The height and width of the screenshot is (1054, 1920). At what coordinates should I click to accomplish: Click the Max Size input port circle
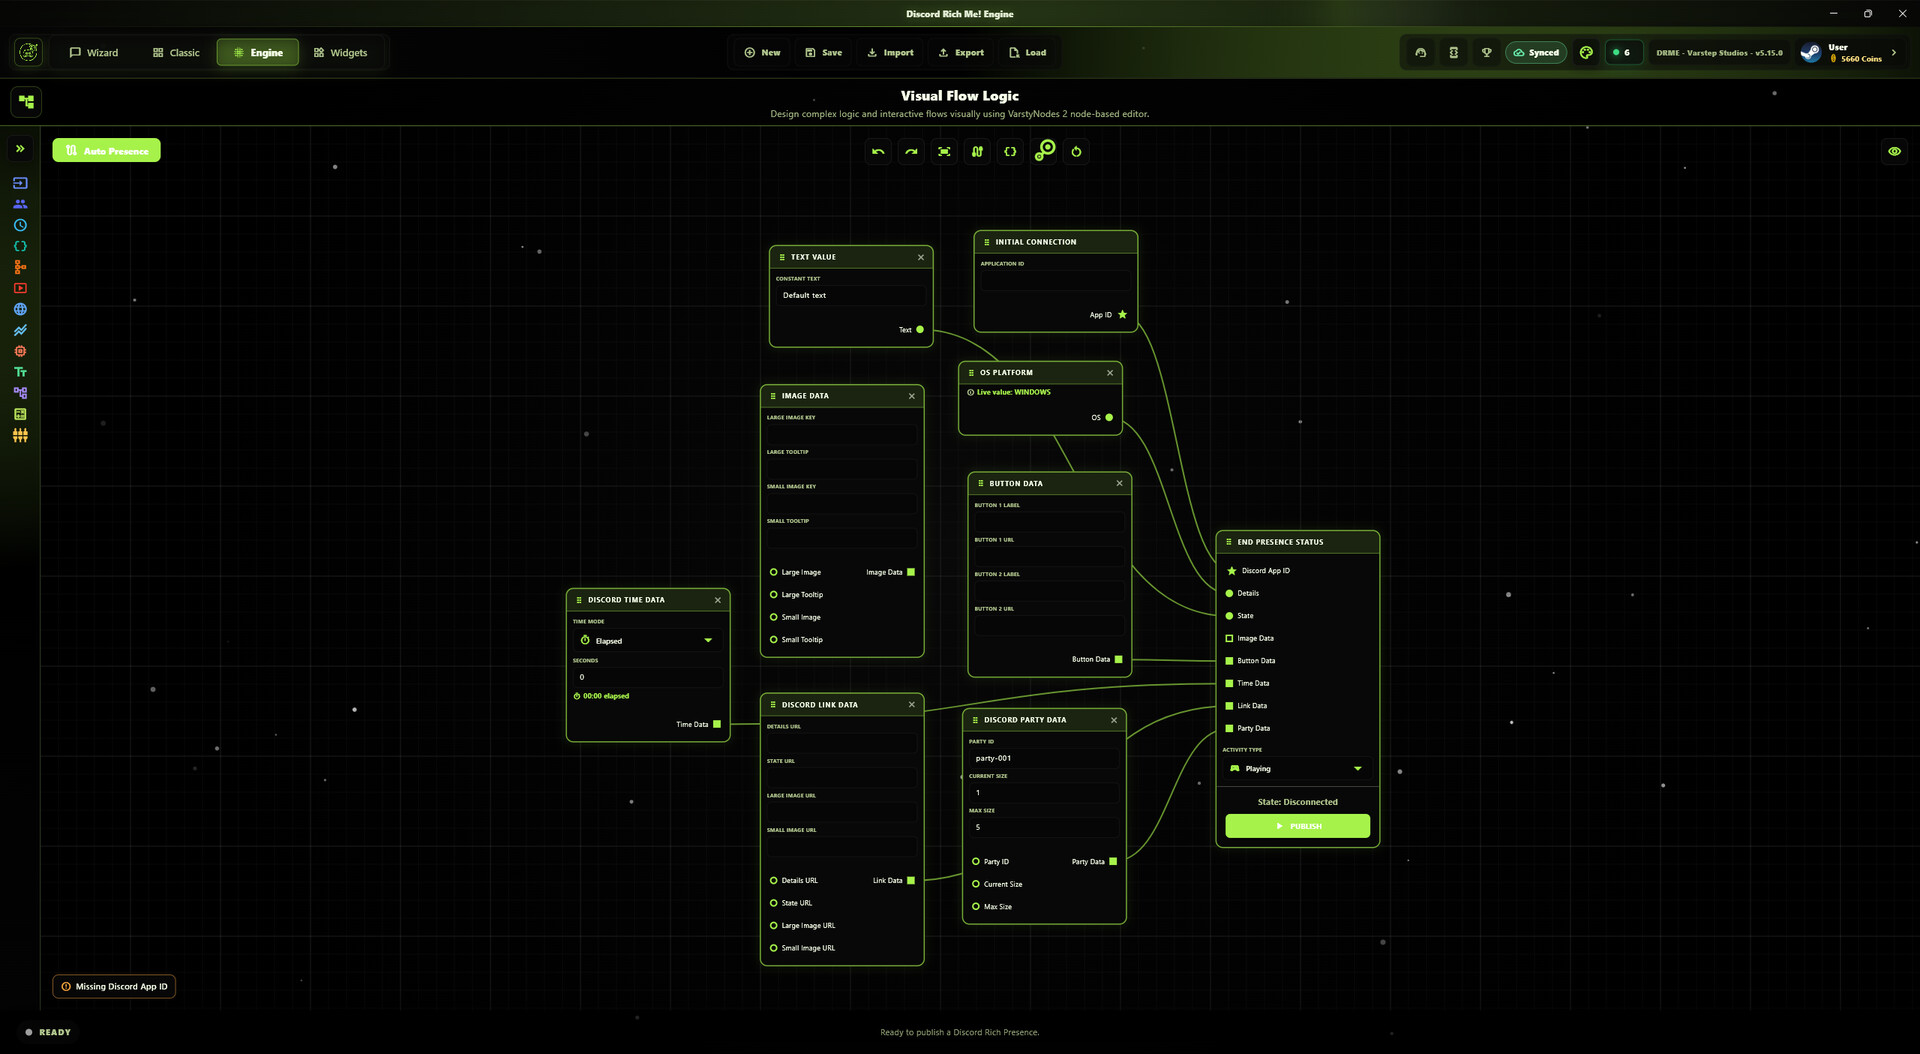976,907
